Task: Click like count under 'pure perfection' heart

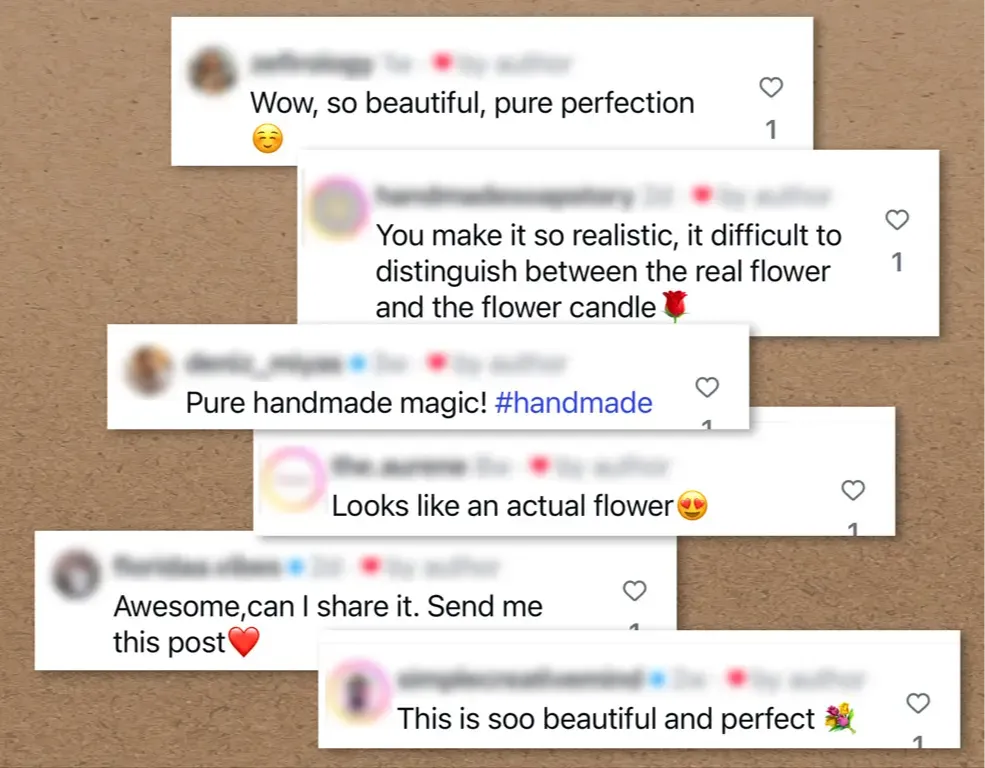Action: click(771, 129)
